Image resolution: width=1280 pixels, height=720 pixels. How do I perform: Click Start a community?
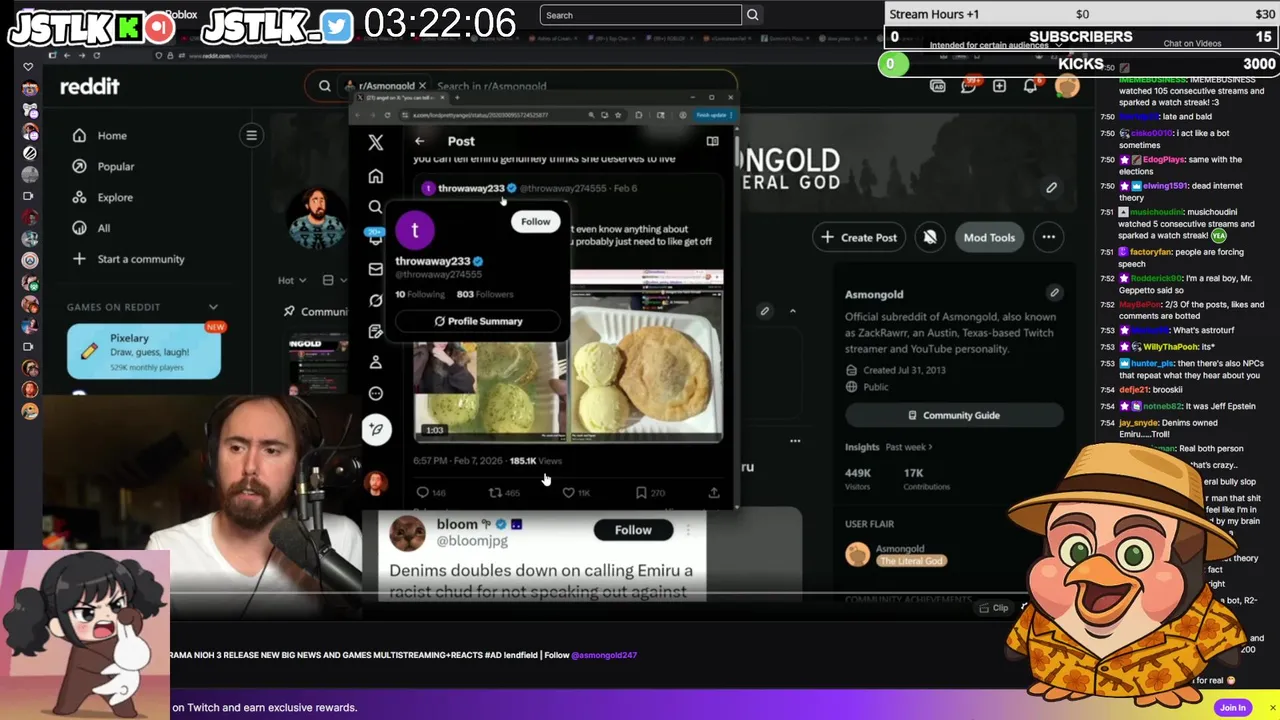(x=140, y=259)
